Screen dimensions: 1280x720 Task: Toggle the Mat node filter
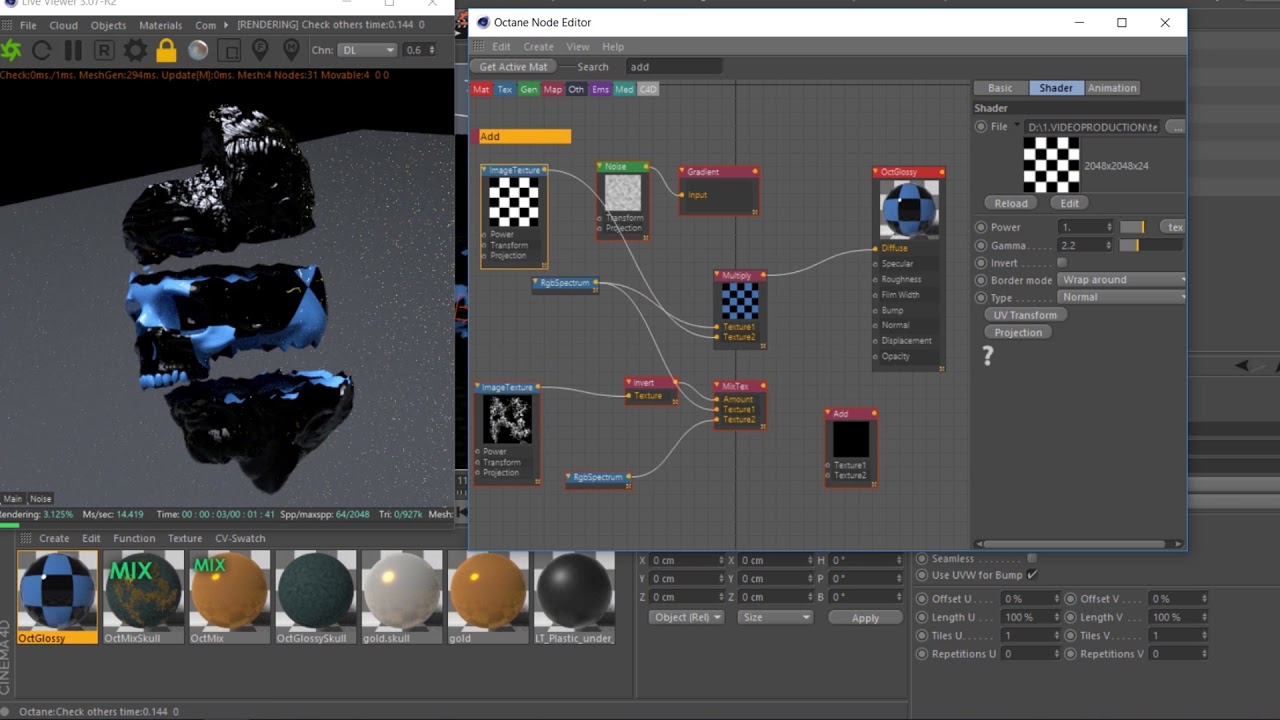pos(481,89)
